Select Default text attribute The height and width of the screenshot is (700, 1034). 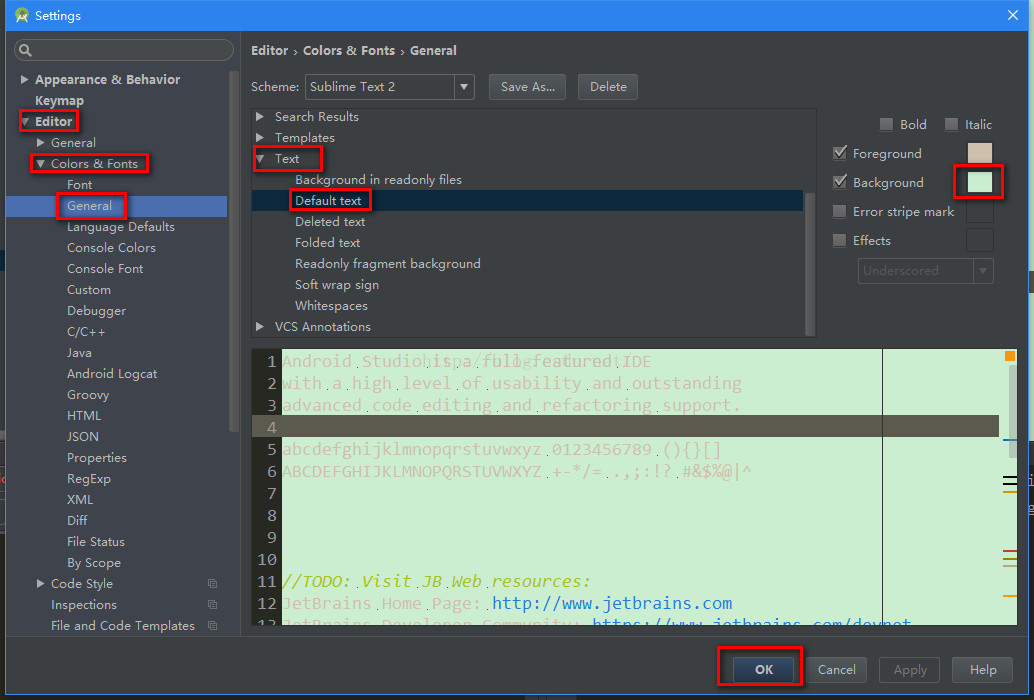click(328, 200)
